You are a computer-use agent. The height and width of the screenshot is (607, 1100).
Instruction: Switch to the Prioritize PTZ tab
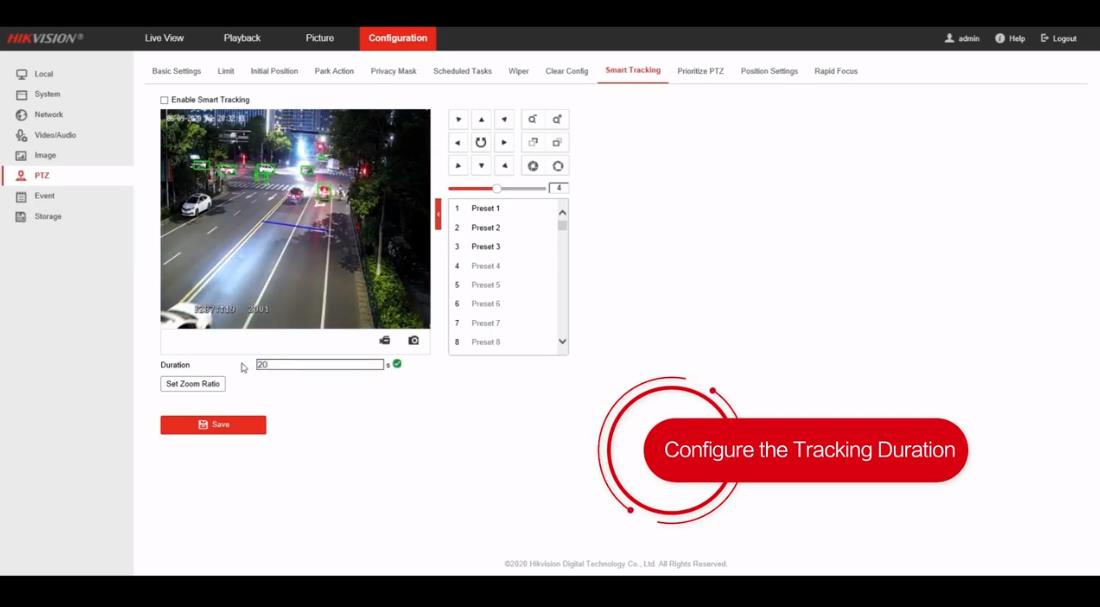click(700, 71)
